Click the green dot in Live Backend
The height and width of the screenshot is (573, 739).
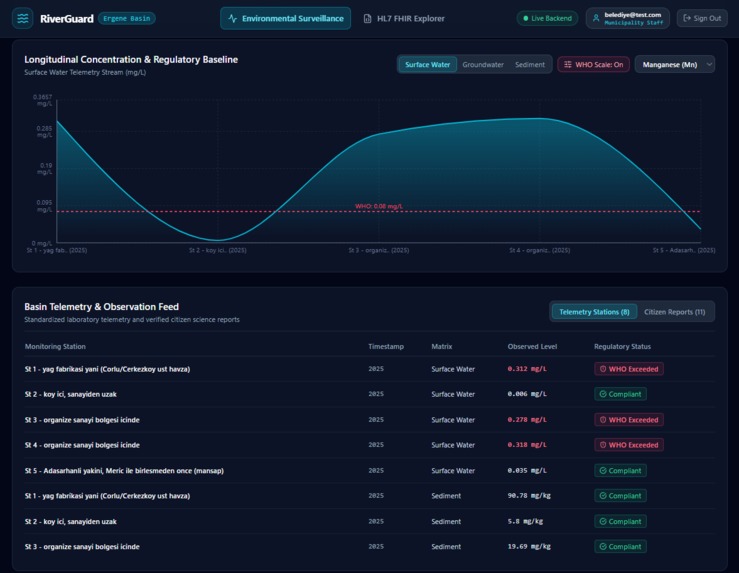click(526, 18)
